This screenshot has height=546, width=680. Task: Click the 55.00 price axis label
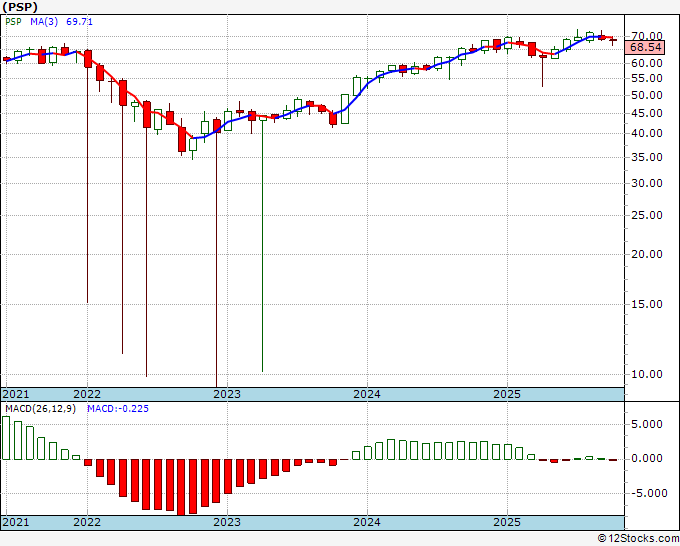click(x=646, y=78)
